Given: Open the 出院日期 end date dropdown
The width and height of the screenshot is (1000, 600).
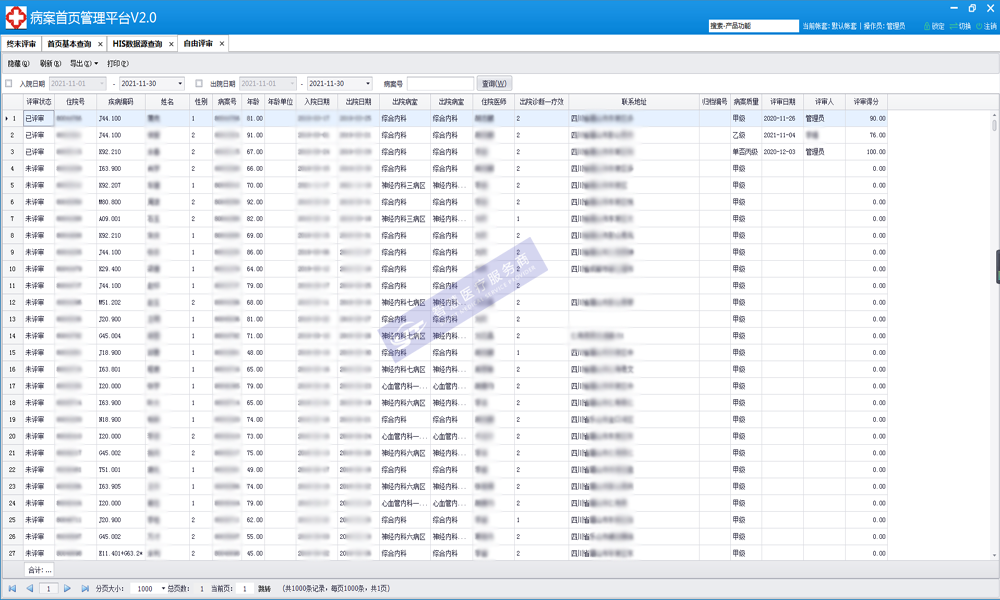Looking at the screenshot, I should click(368, 84).
